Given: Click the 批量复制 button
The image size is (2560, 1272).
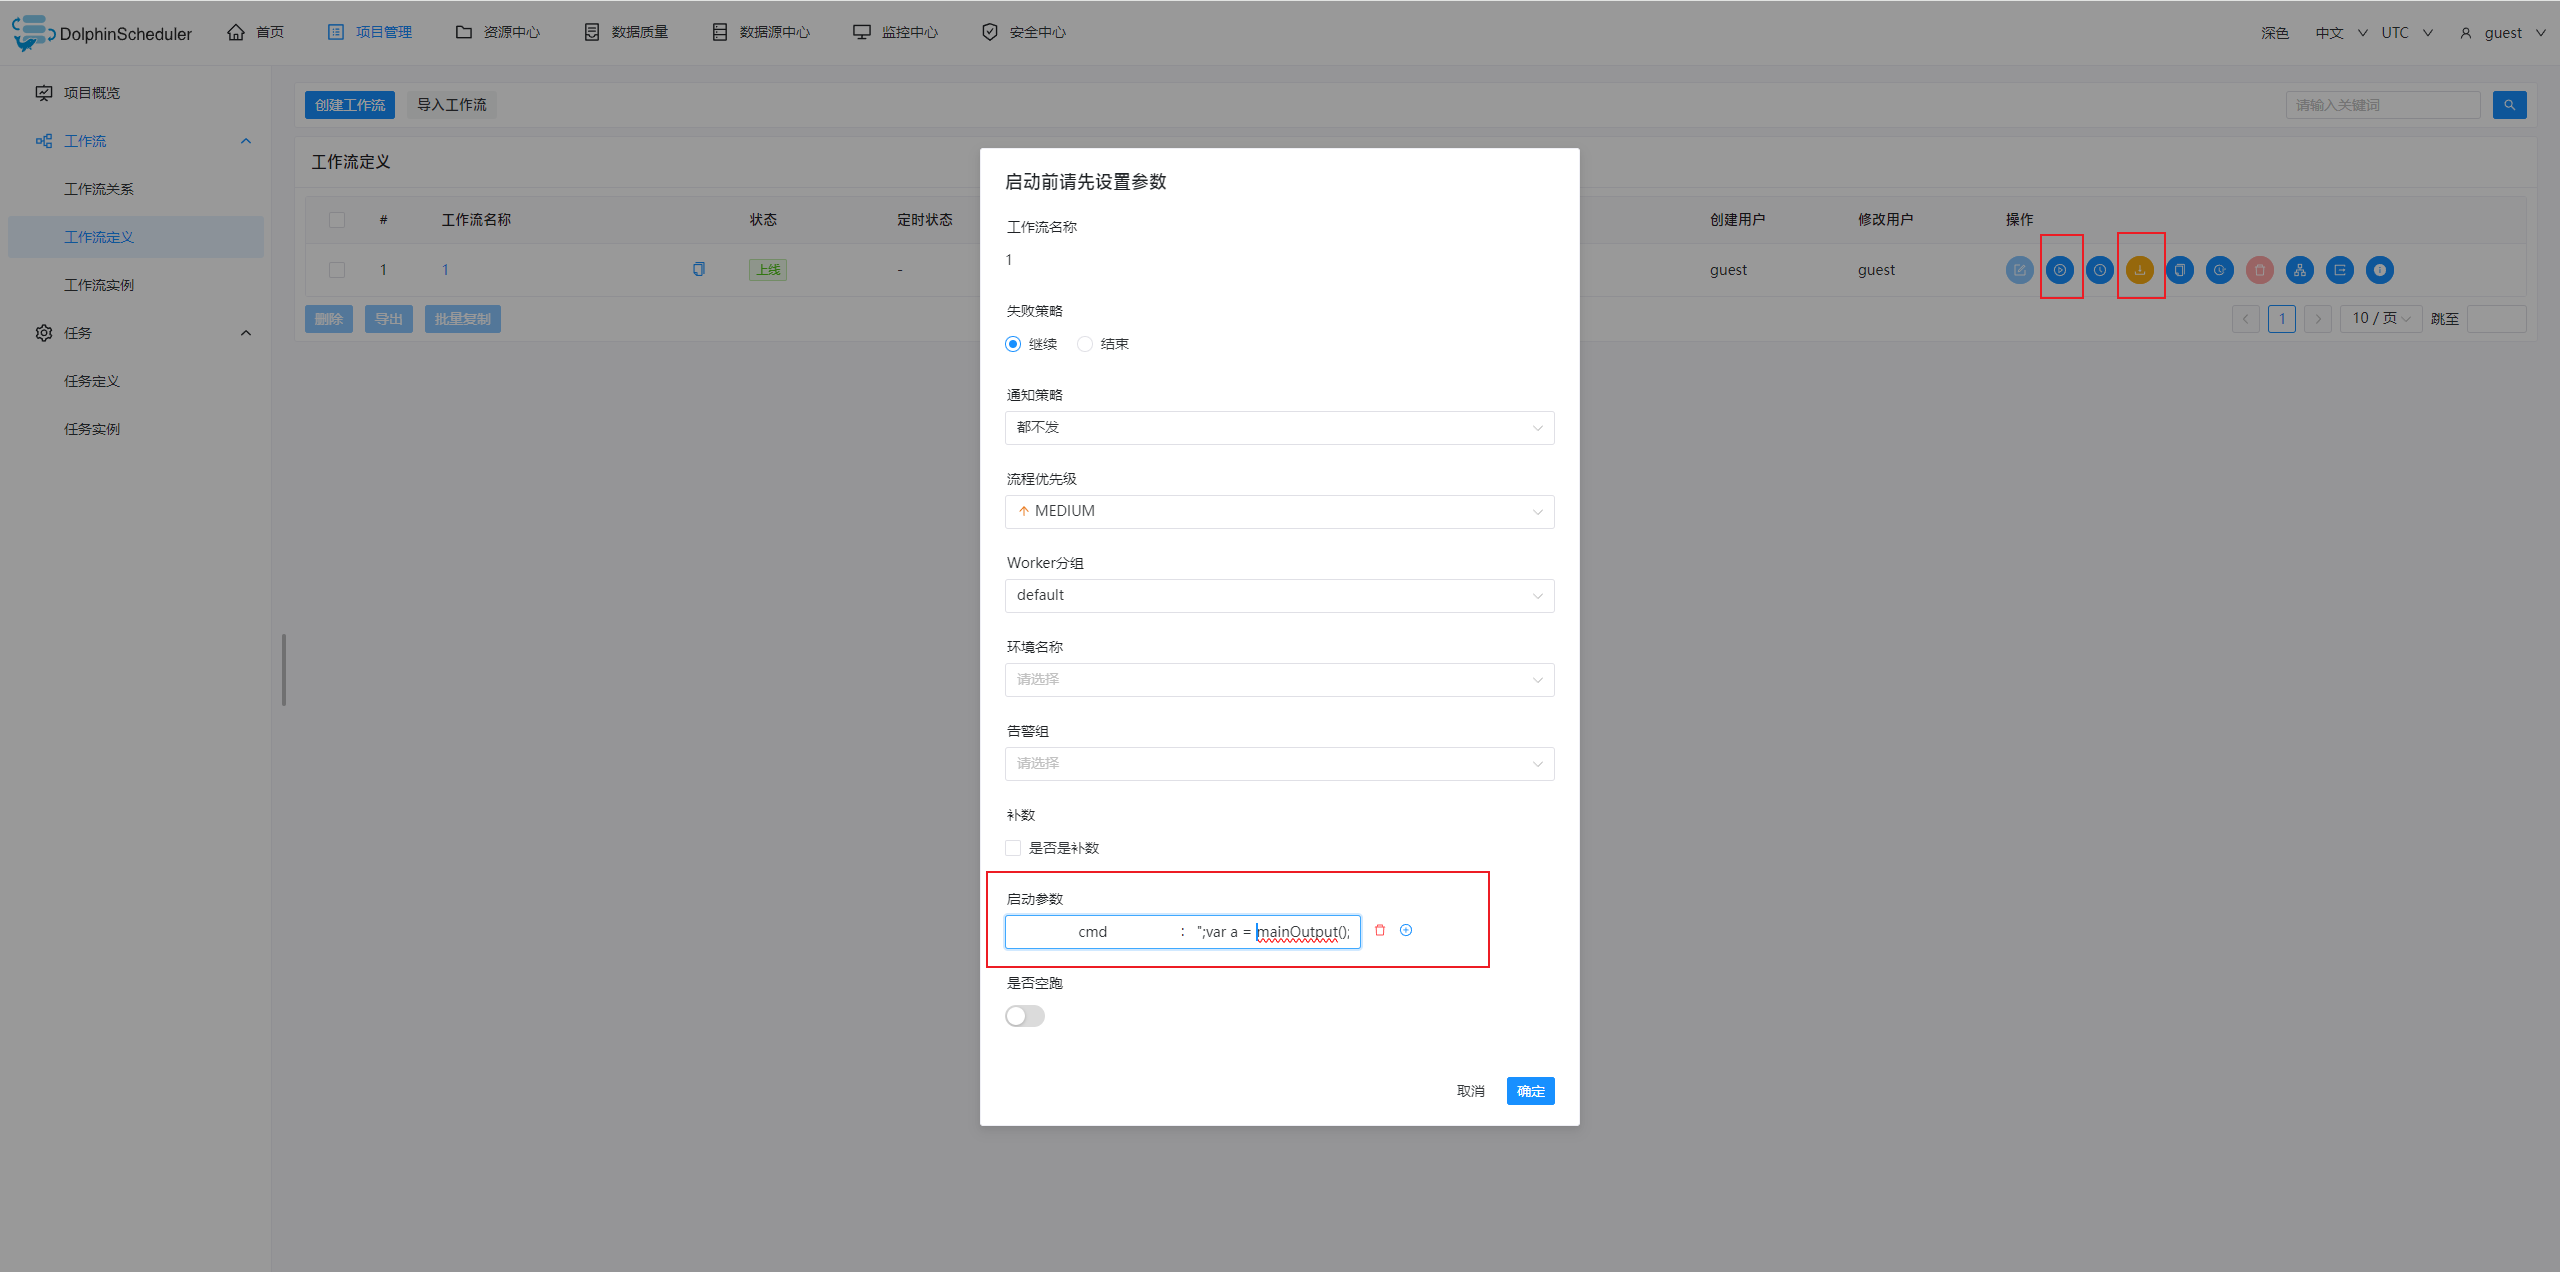Looking at the screenshot, I should [x=463, y=319].
